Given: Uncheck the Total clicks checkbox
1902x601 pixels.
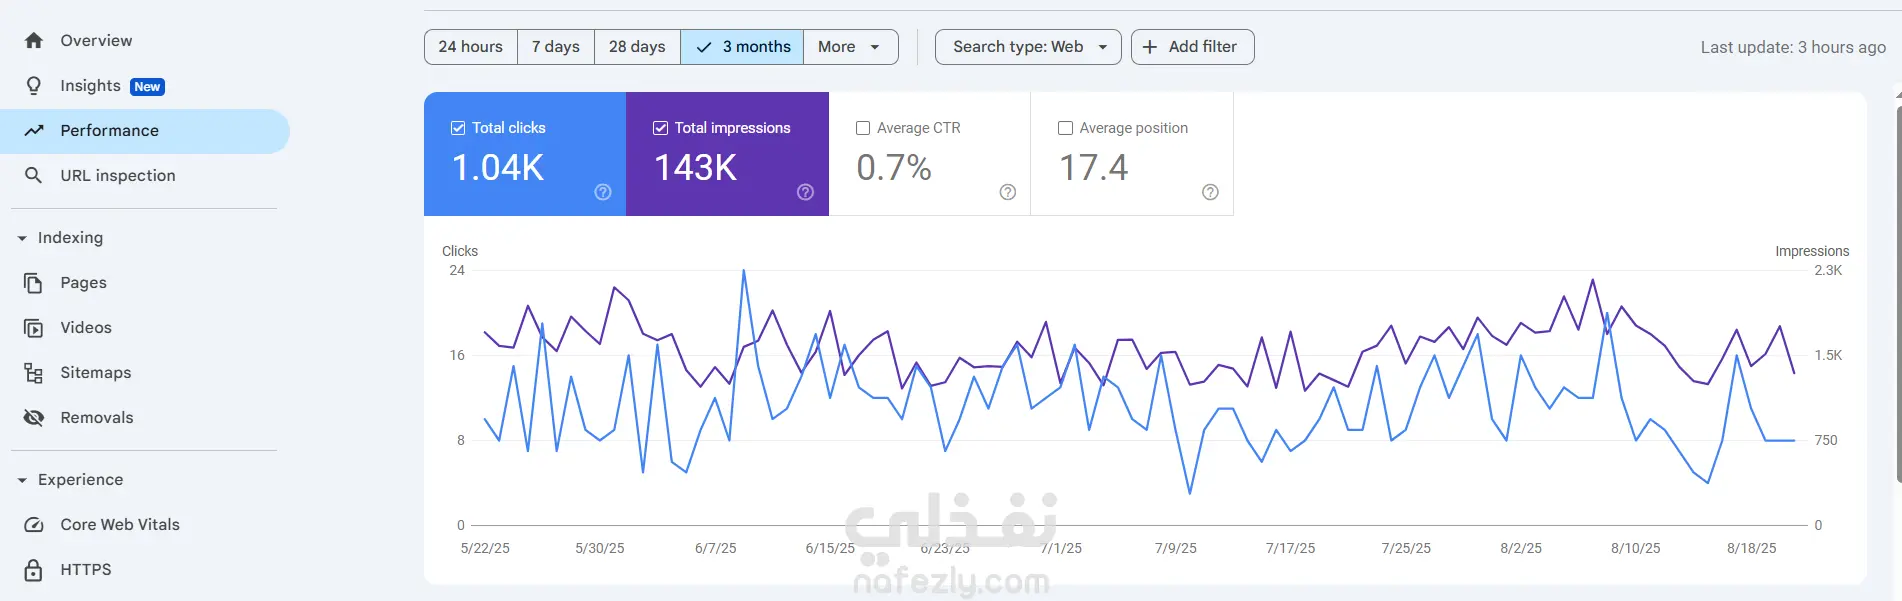Looking at the screenshot, I should [458, 128].
